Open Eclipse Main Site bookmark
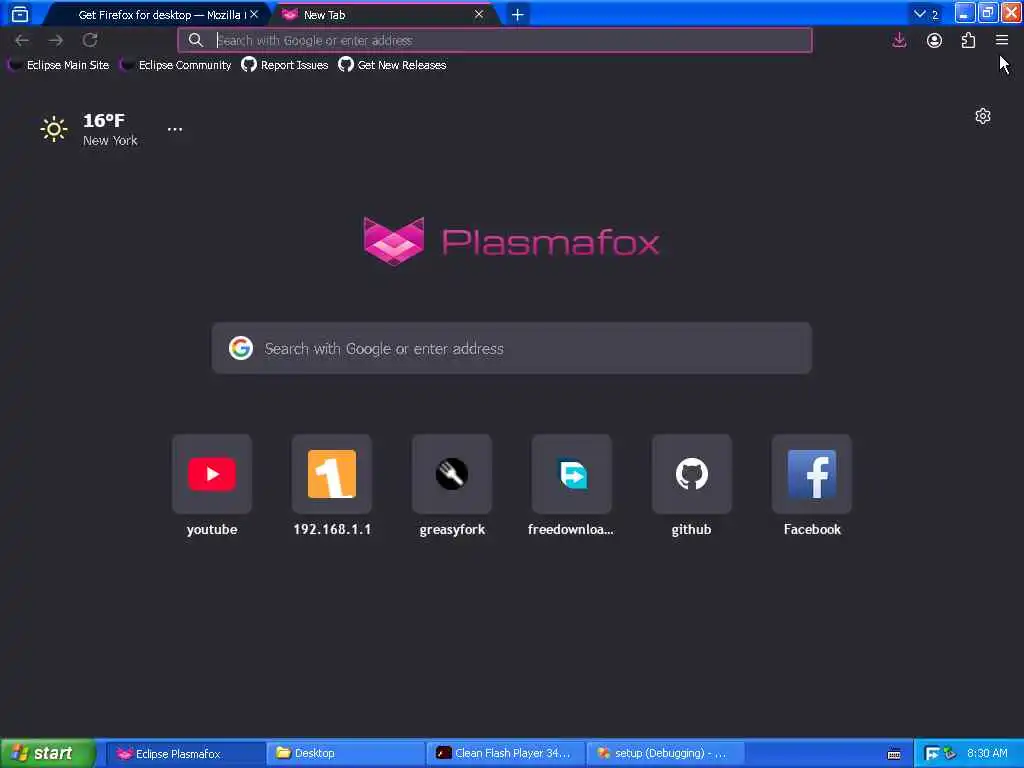The height and width of the screenshot is (768, 1024). click(x=59, y=65)
